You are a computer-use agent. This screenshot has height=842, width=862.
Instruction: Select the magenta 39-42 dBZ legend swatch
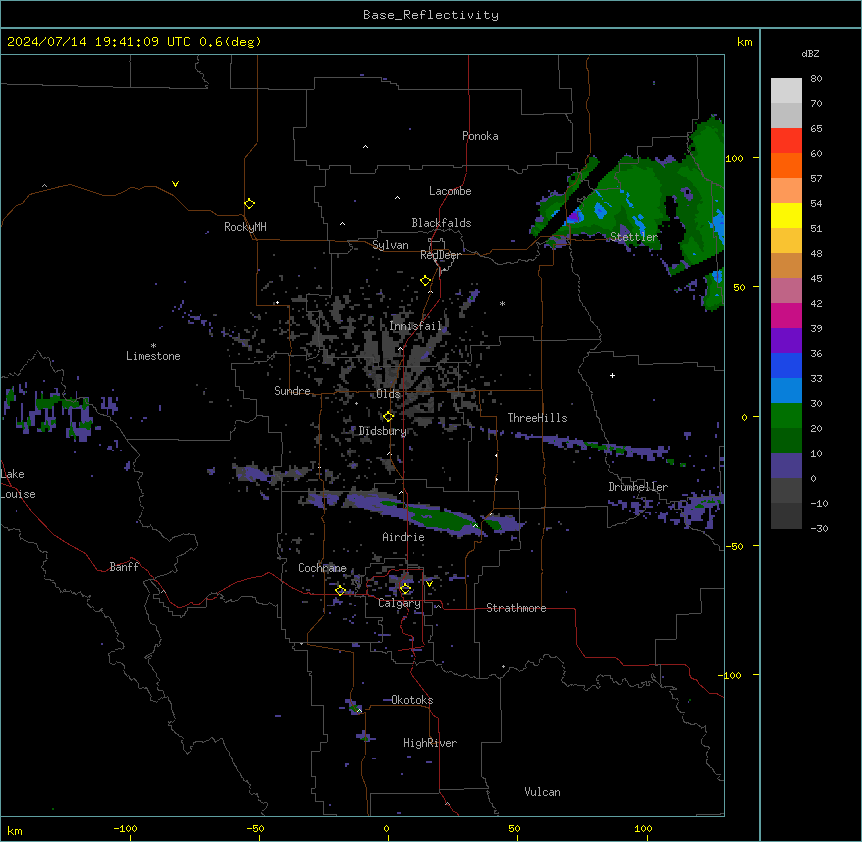click(786, 315)
